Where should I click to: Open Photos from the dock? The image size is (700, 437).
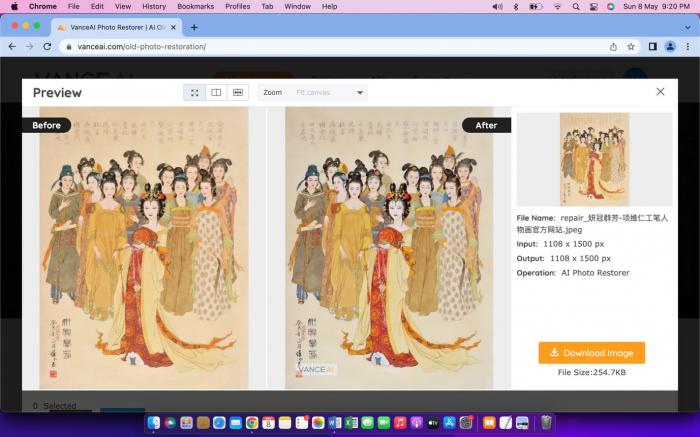coord(318,422)
